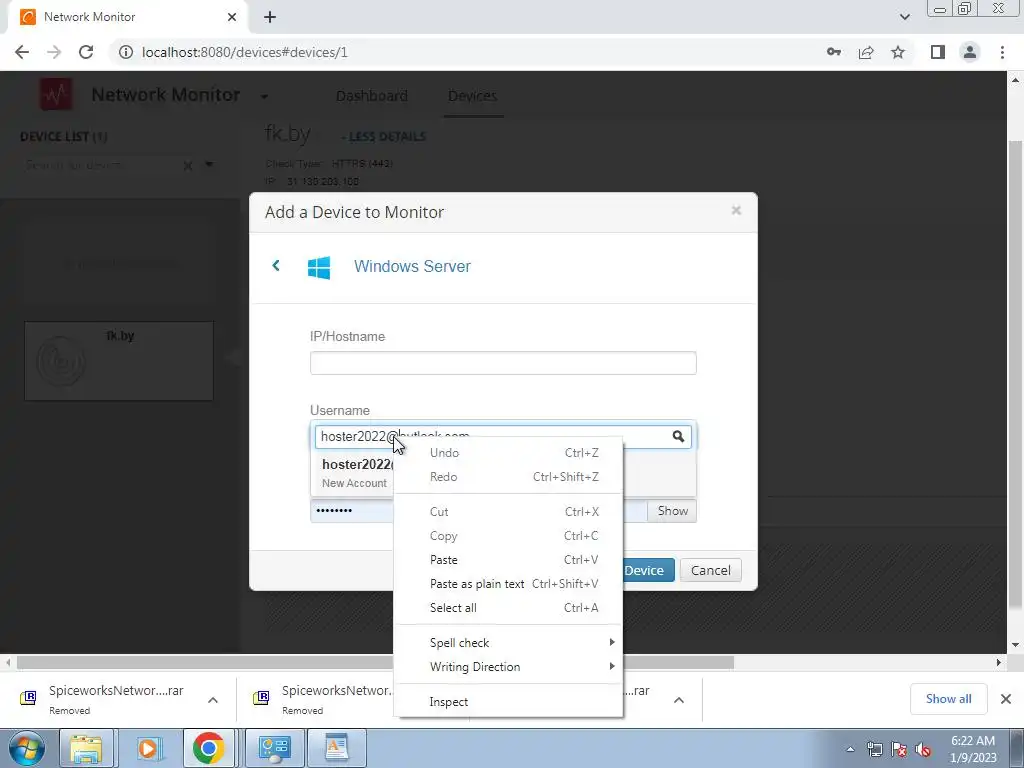Open the control panel taskbar icon
Screen dimensions: 1024x768
274,748
